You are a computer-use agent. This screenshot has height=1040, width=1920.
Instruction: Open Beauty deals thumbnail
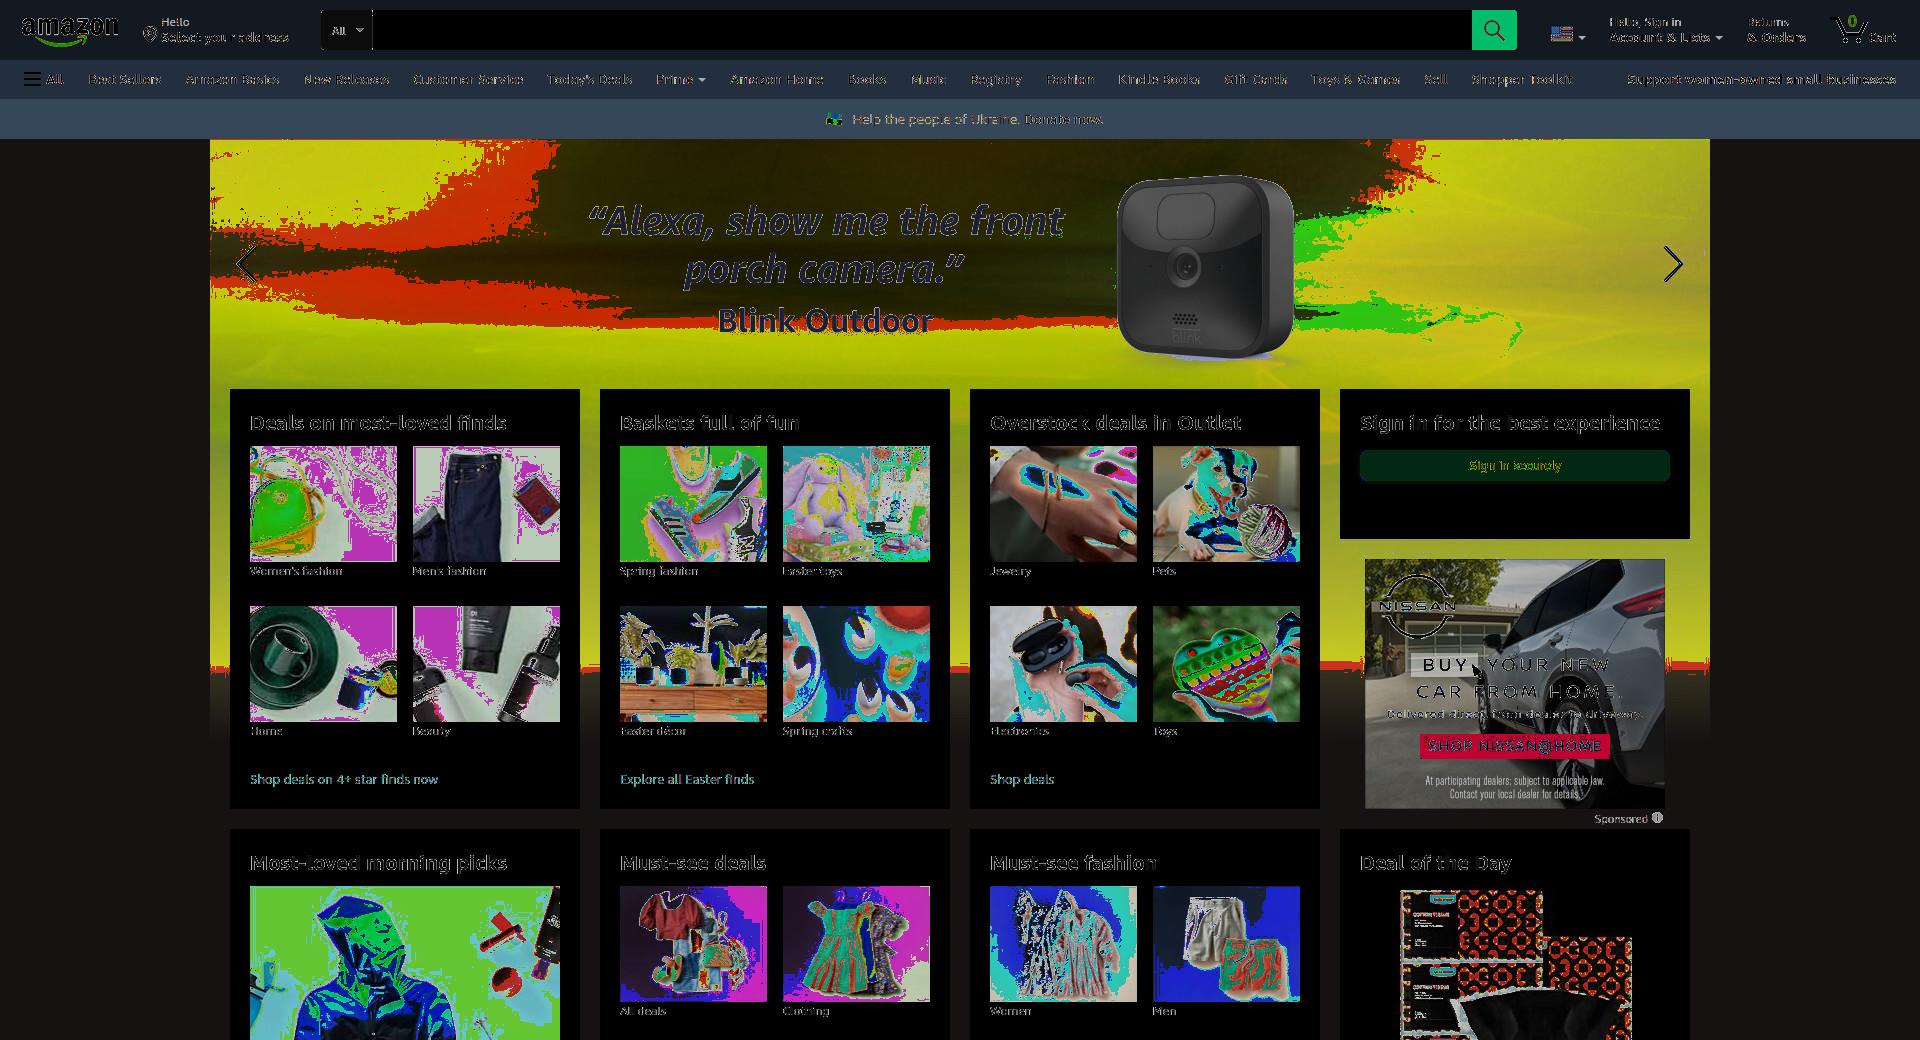(486, 664)
